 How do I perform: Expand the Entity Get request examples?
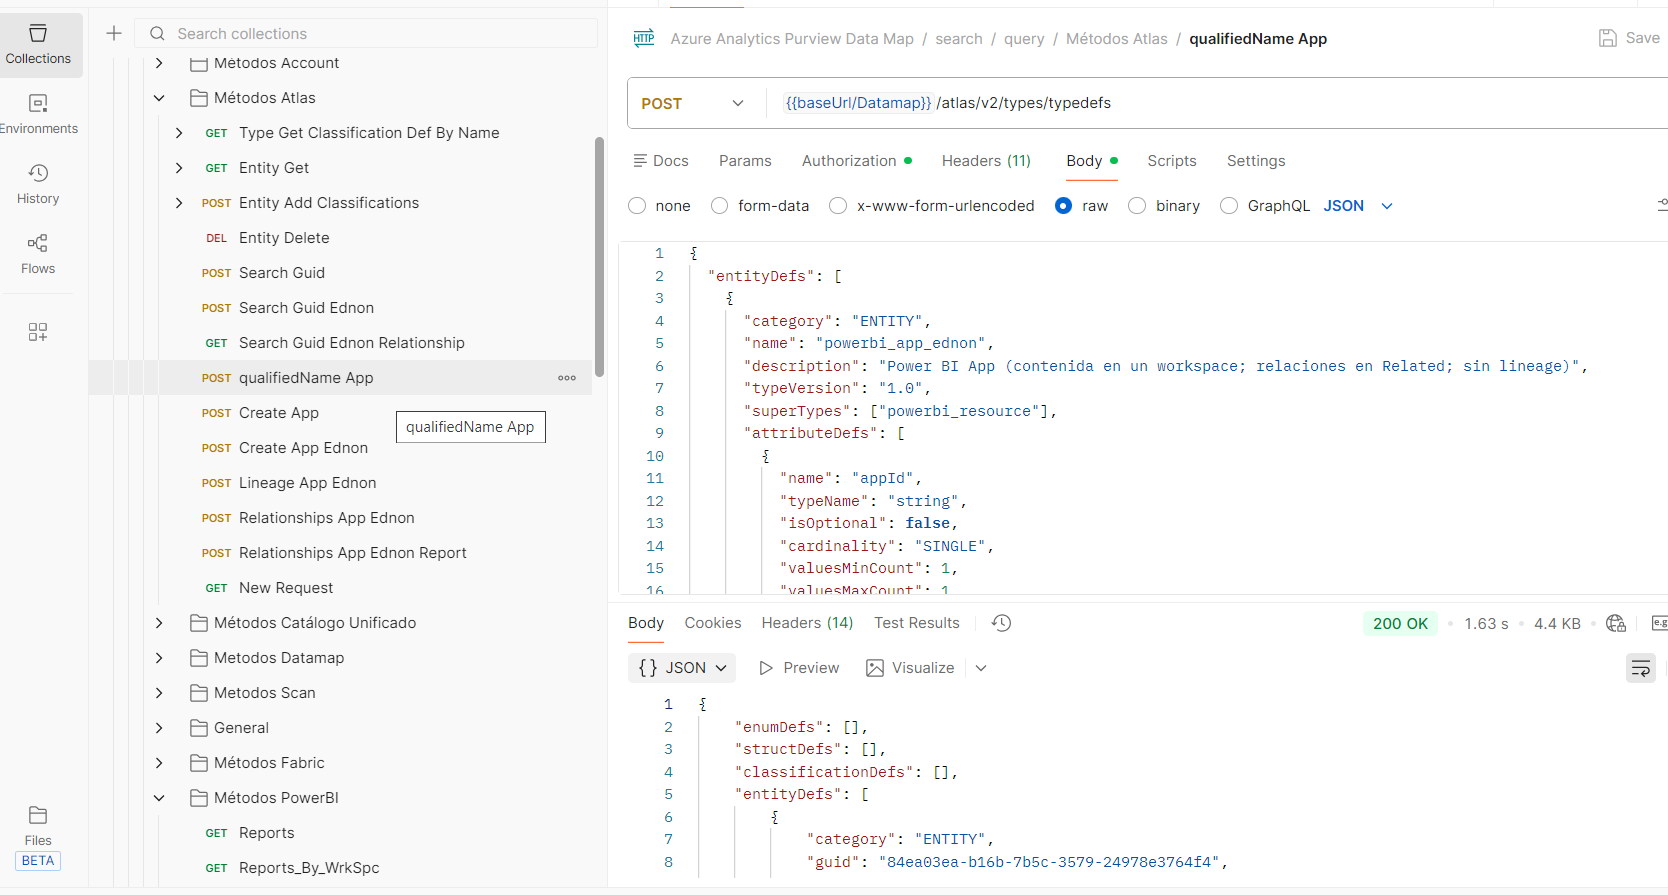tap(179, 168)
